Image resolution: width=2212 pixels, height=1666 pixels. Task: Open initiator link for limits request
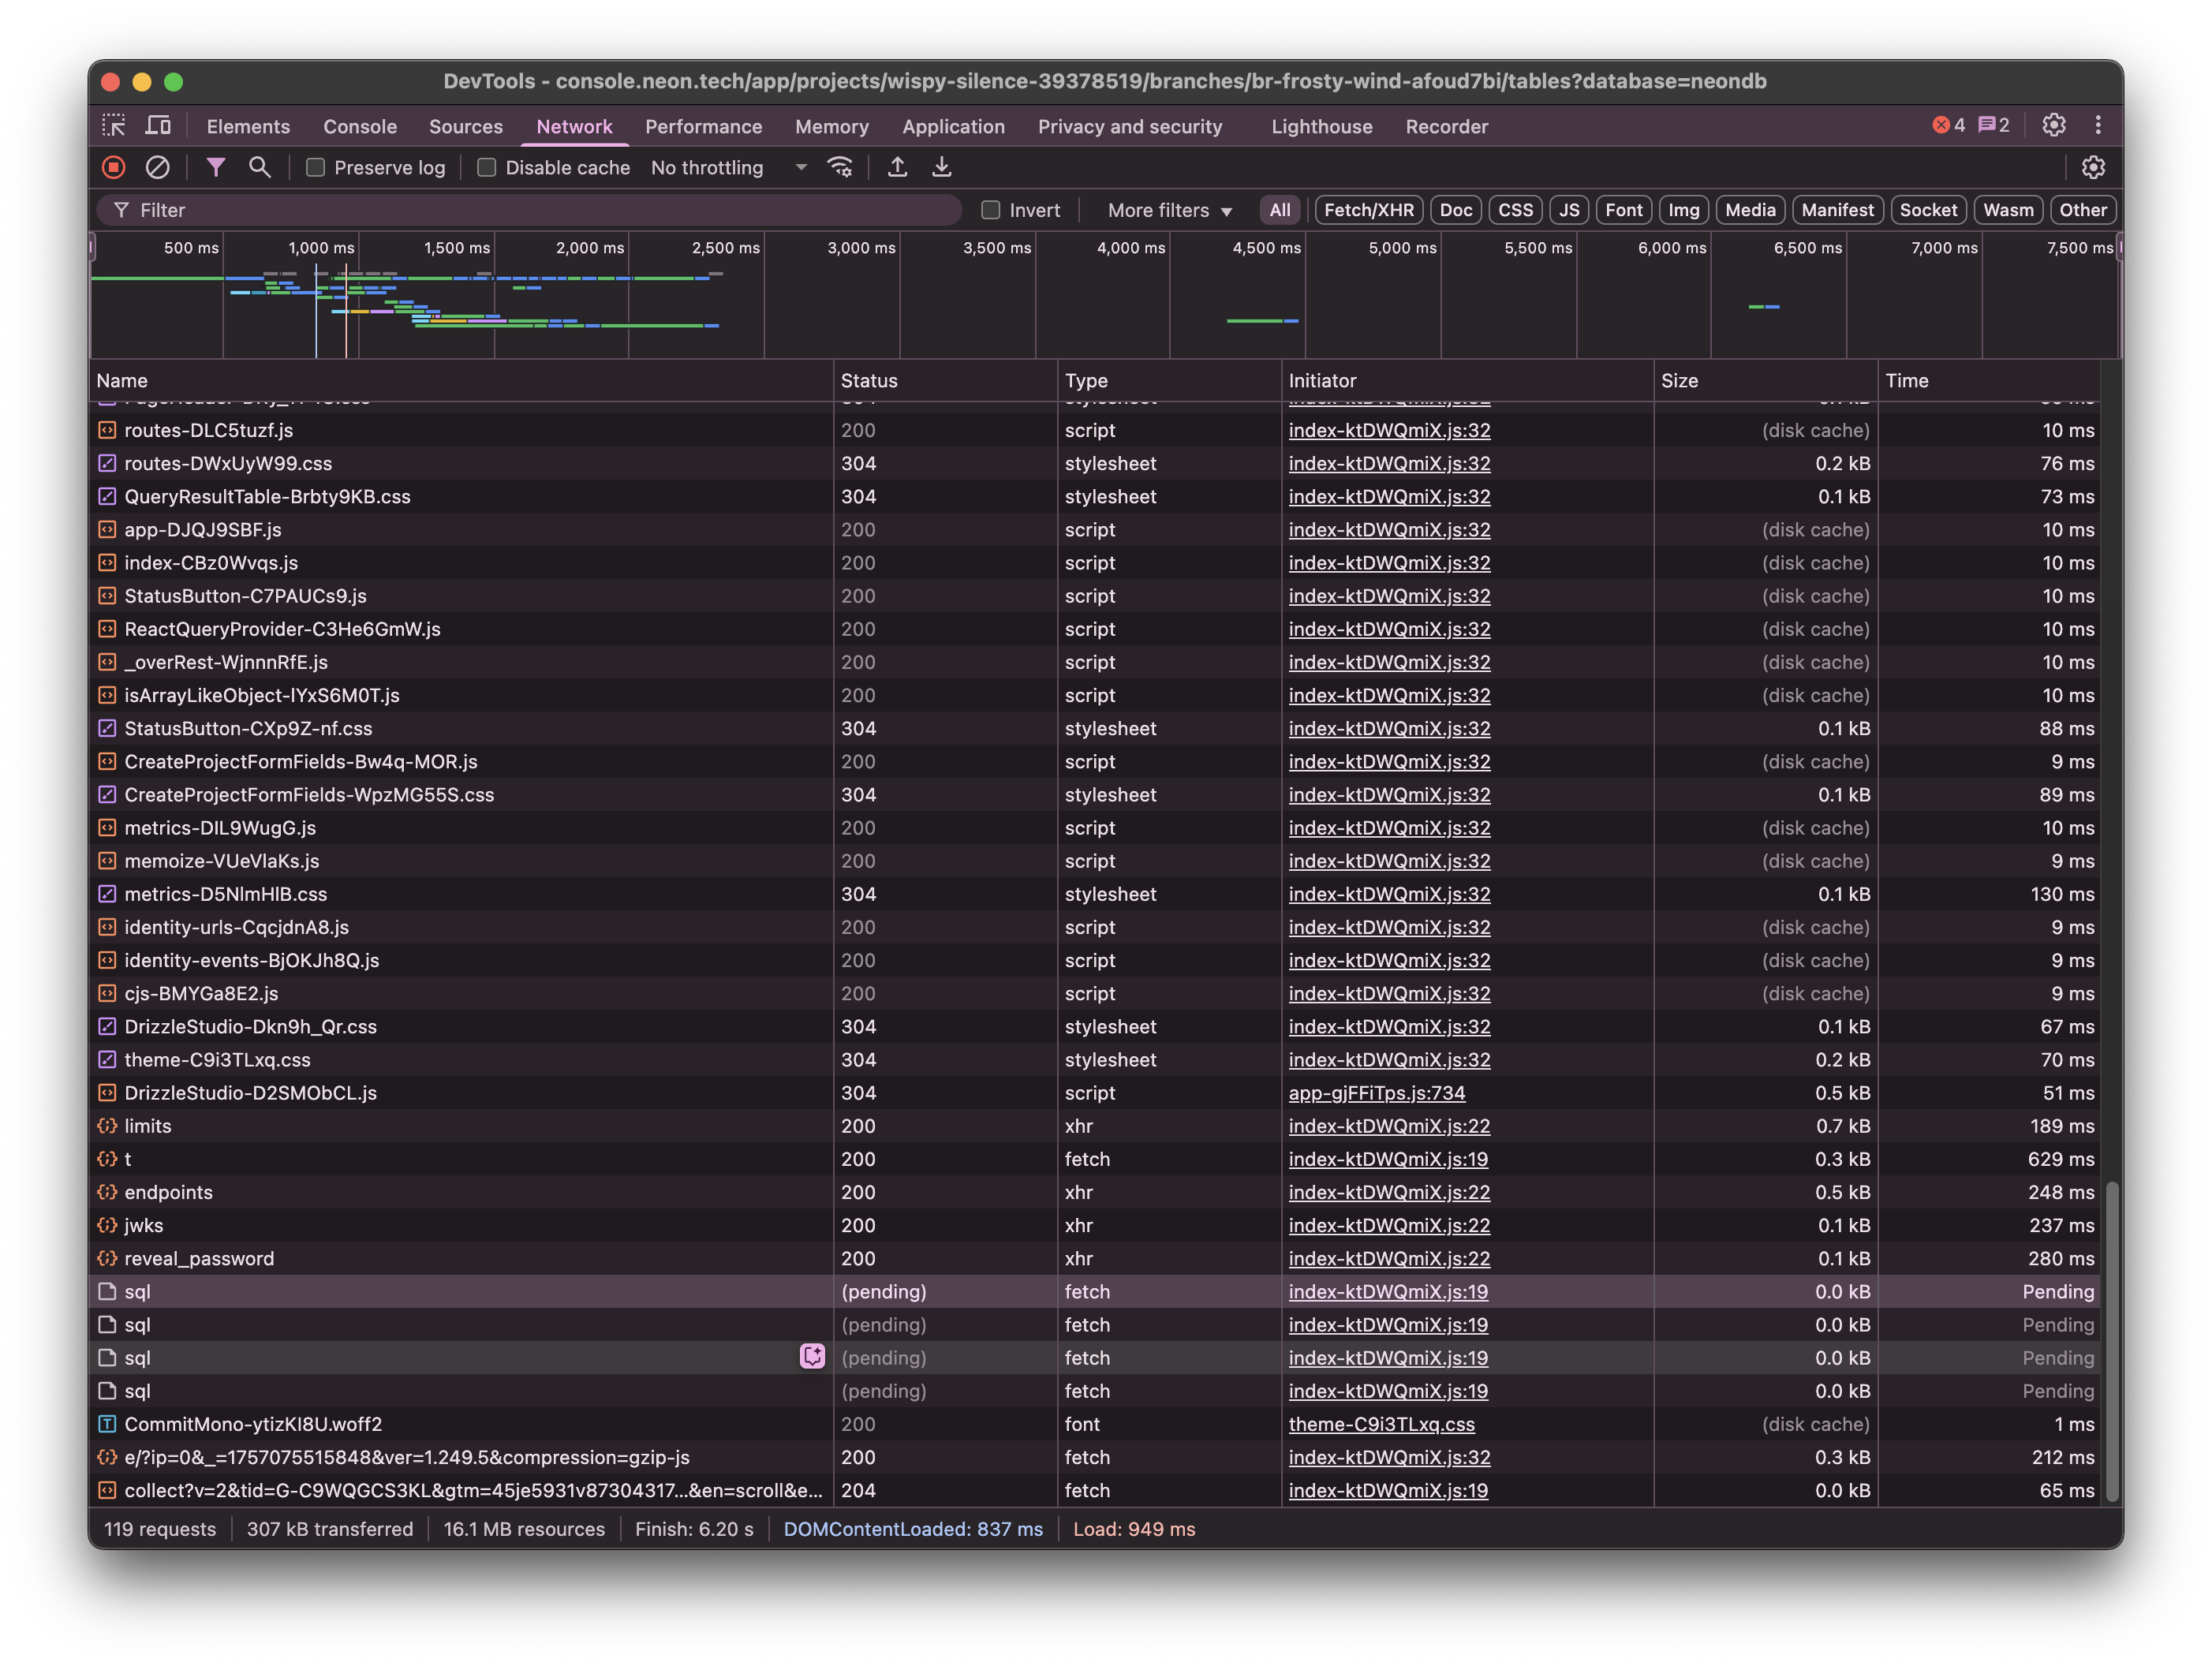(1389, 1126)
